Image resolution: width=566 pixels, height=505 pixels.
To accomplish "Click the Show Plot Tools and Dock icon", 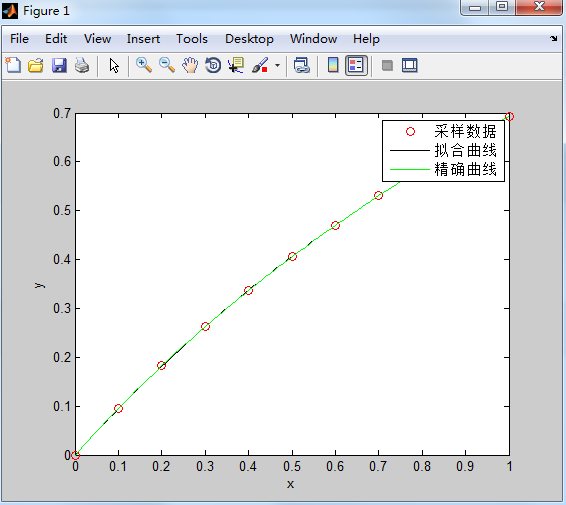I will 410,65.
